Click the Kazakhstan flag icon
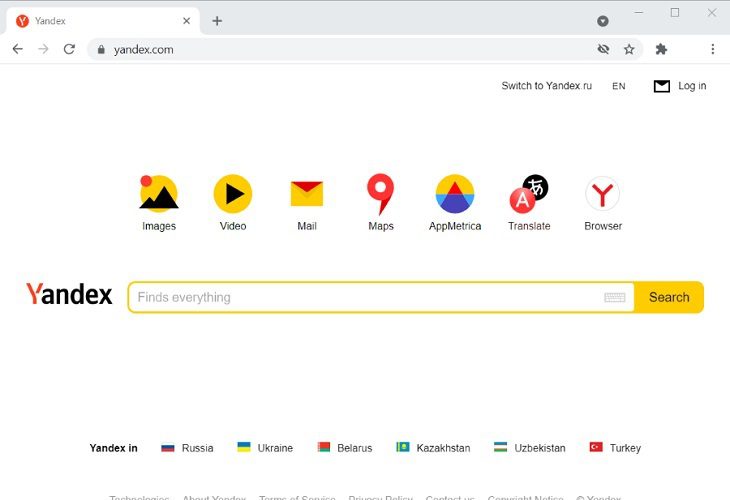This screenshot has width=730, height=500. pos(403,447)
